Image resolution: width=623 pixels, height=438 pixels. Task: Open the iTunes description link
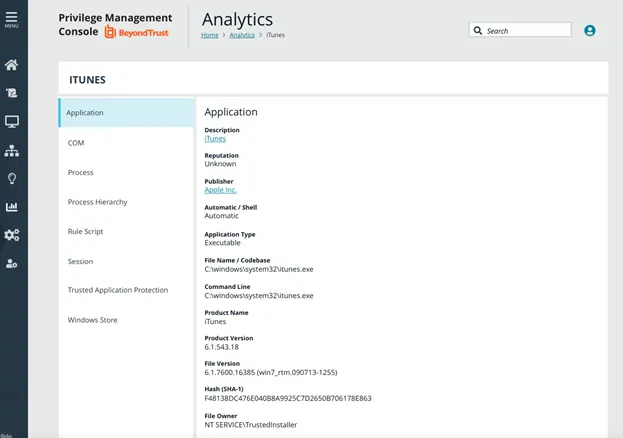click(215, 139)
